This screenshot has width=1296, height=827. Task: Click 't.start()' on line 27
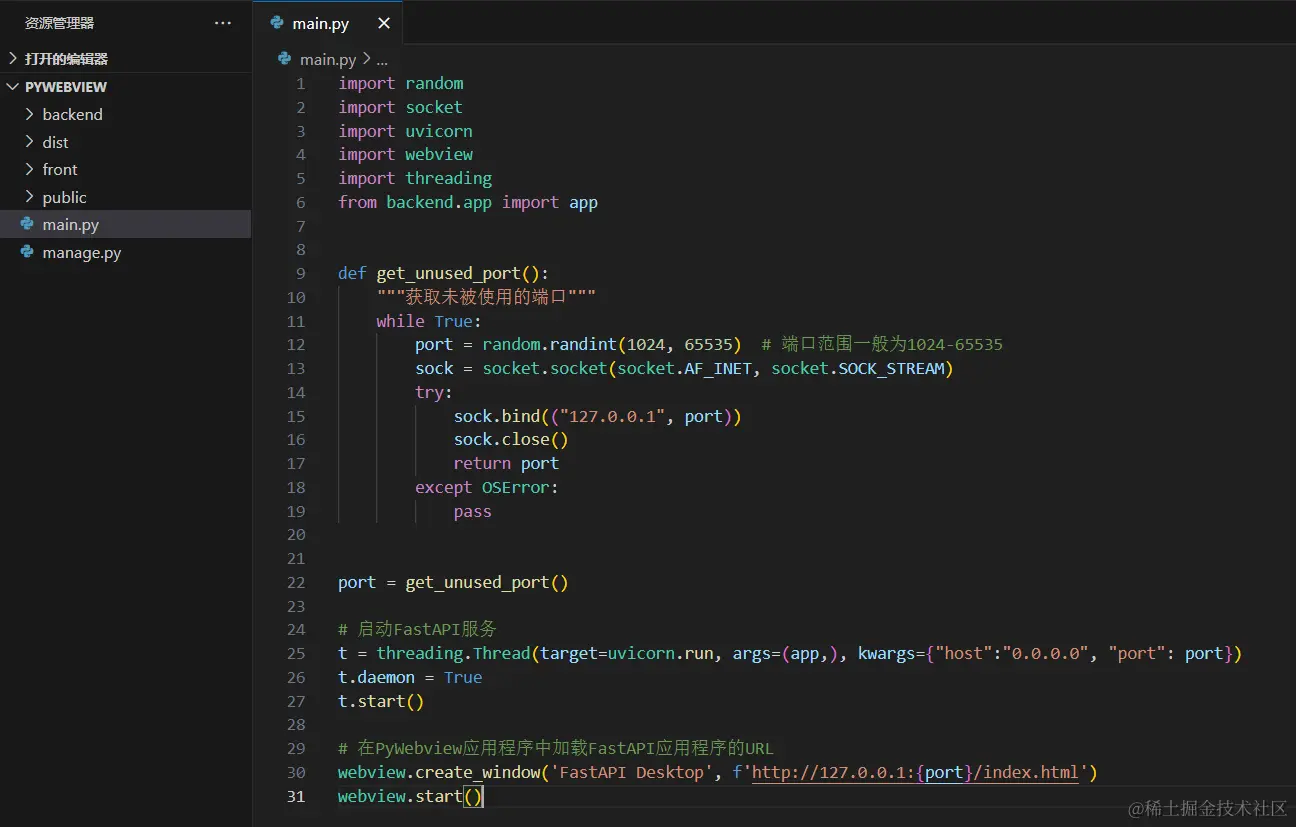point(381,702)
